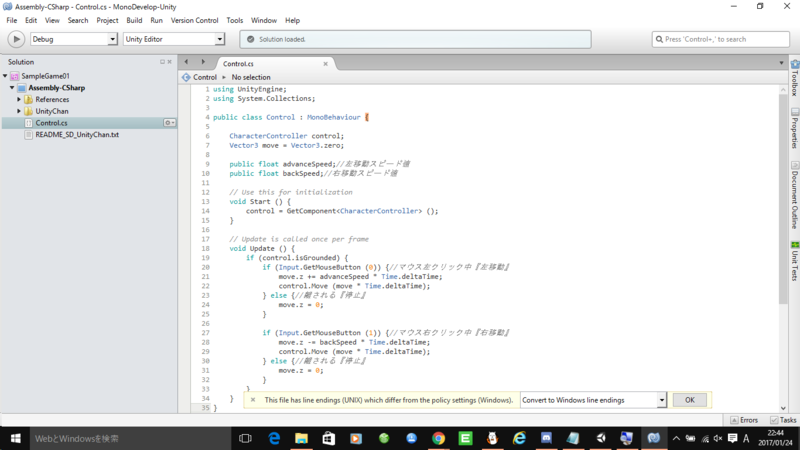Click the muted volume tray icon
Image resolution: width=800 pixels, height=450 pixels.
pos(718,438)
